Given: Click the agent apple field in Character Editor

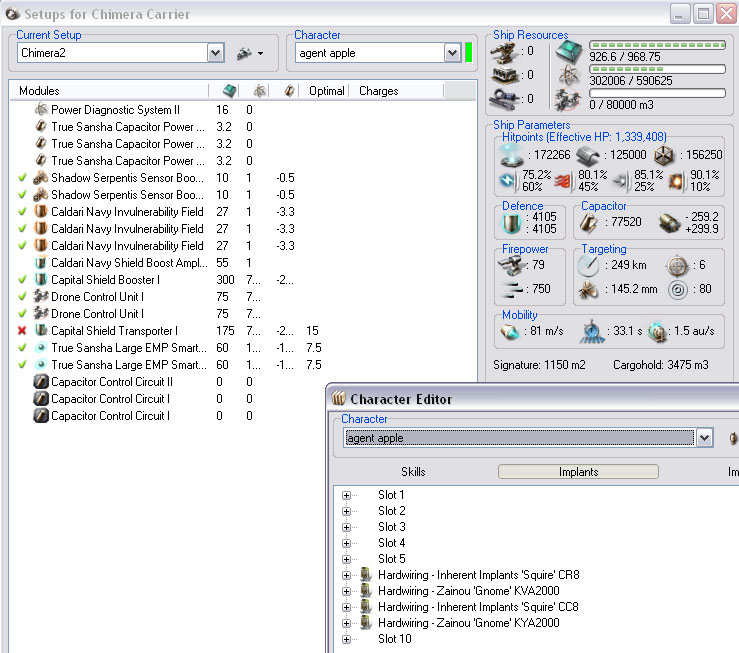Looking at the screenshot, I should click(x=519, y=438).
